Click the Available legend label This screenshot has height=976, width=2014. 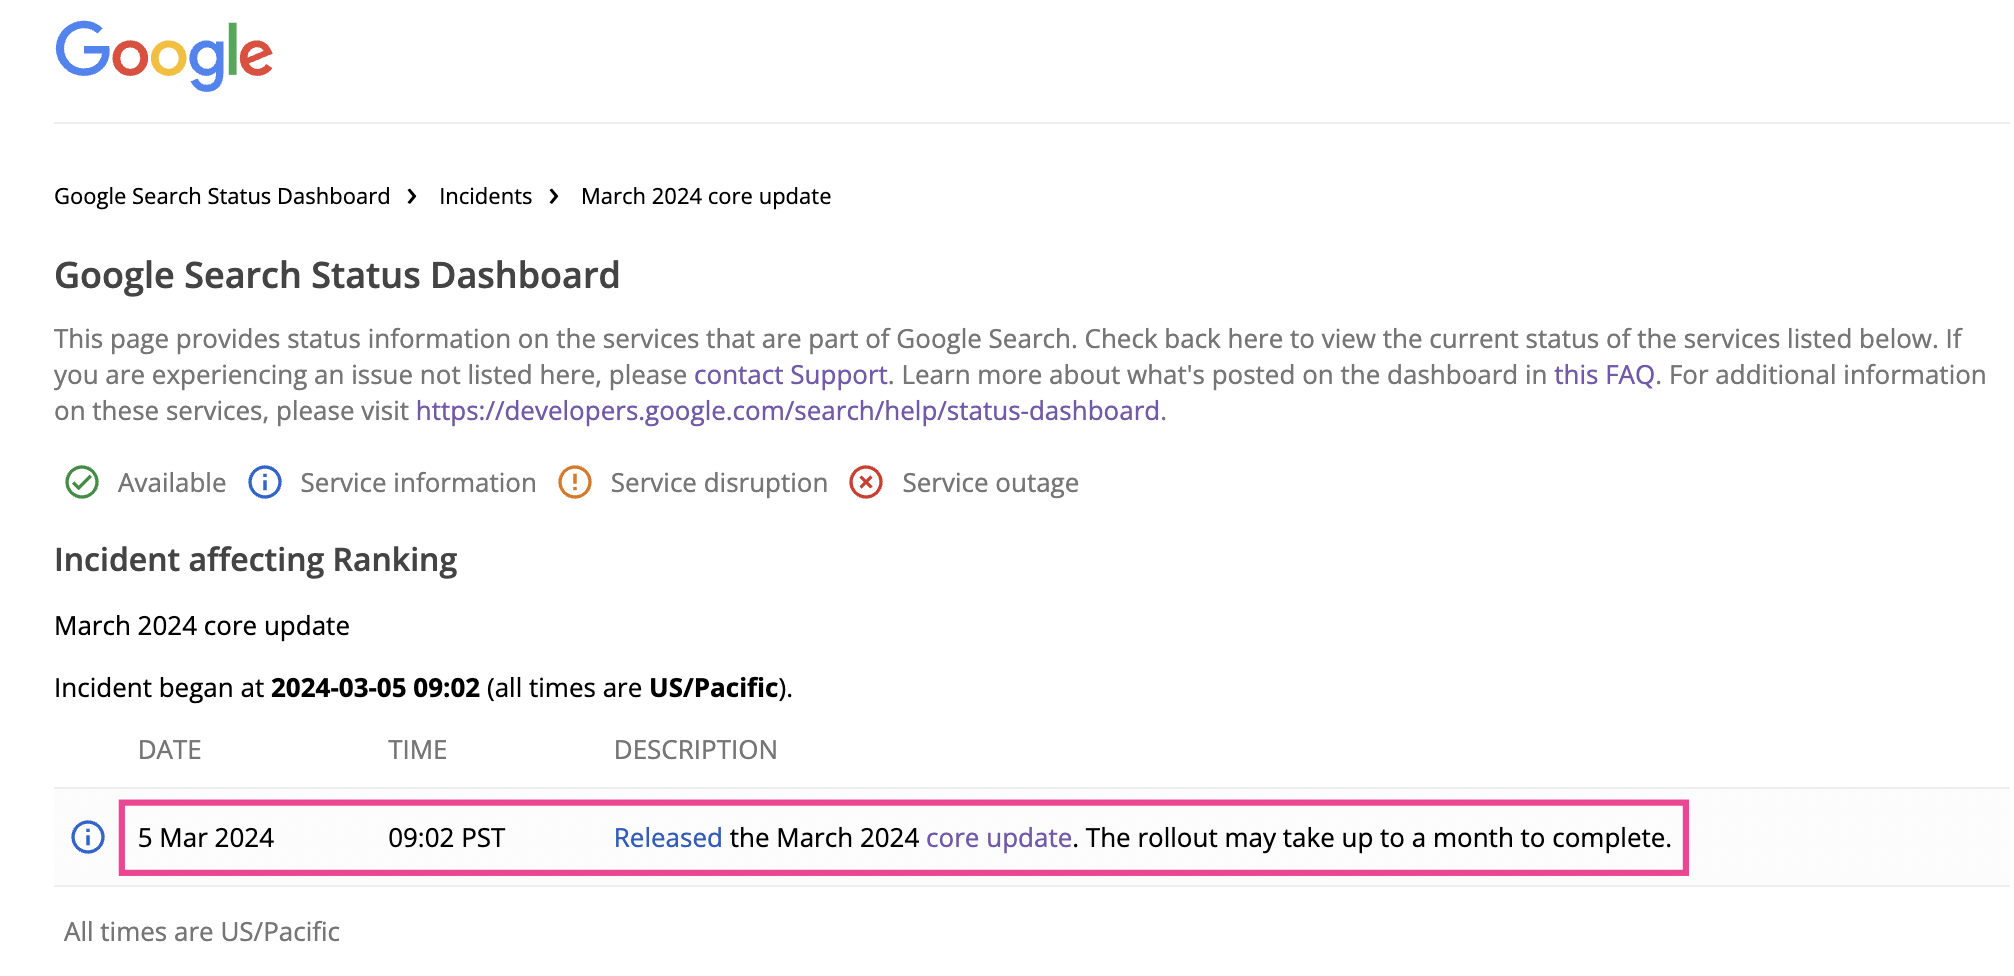pyautogui.click(x=172, y=483)
